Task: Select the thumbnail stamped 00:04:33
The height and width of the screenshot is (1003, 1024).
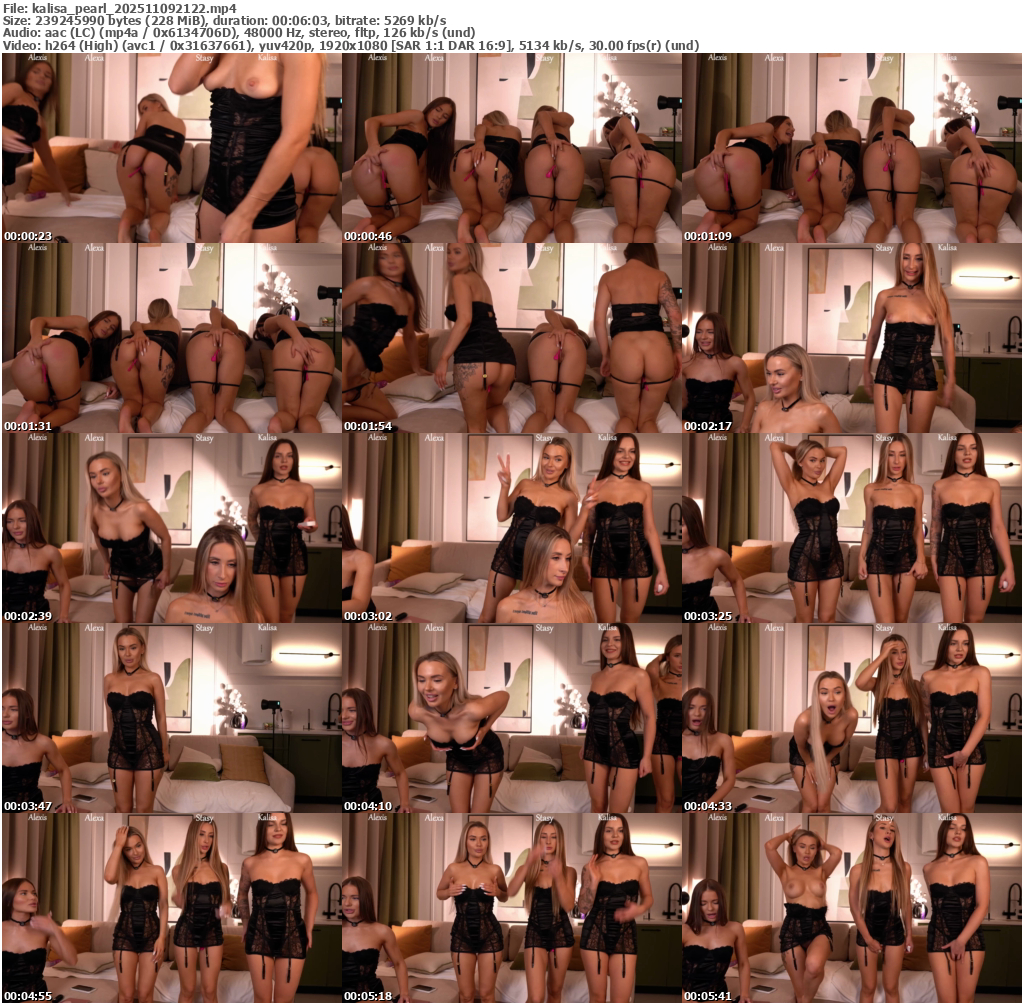Action: coord(852,718)
